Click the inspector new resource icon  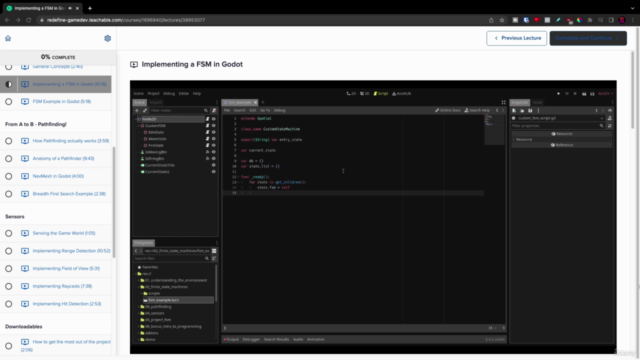[x=514, y=111]
